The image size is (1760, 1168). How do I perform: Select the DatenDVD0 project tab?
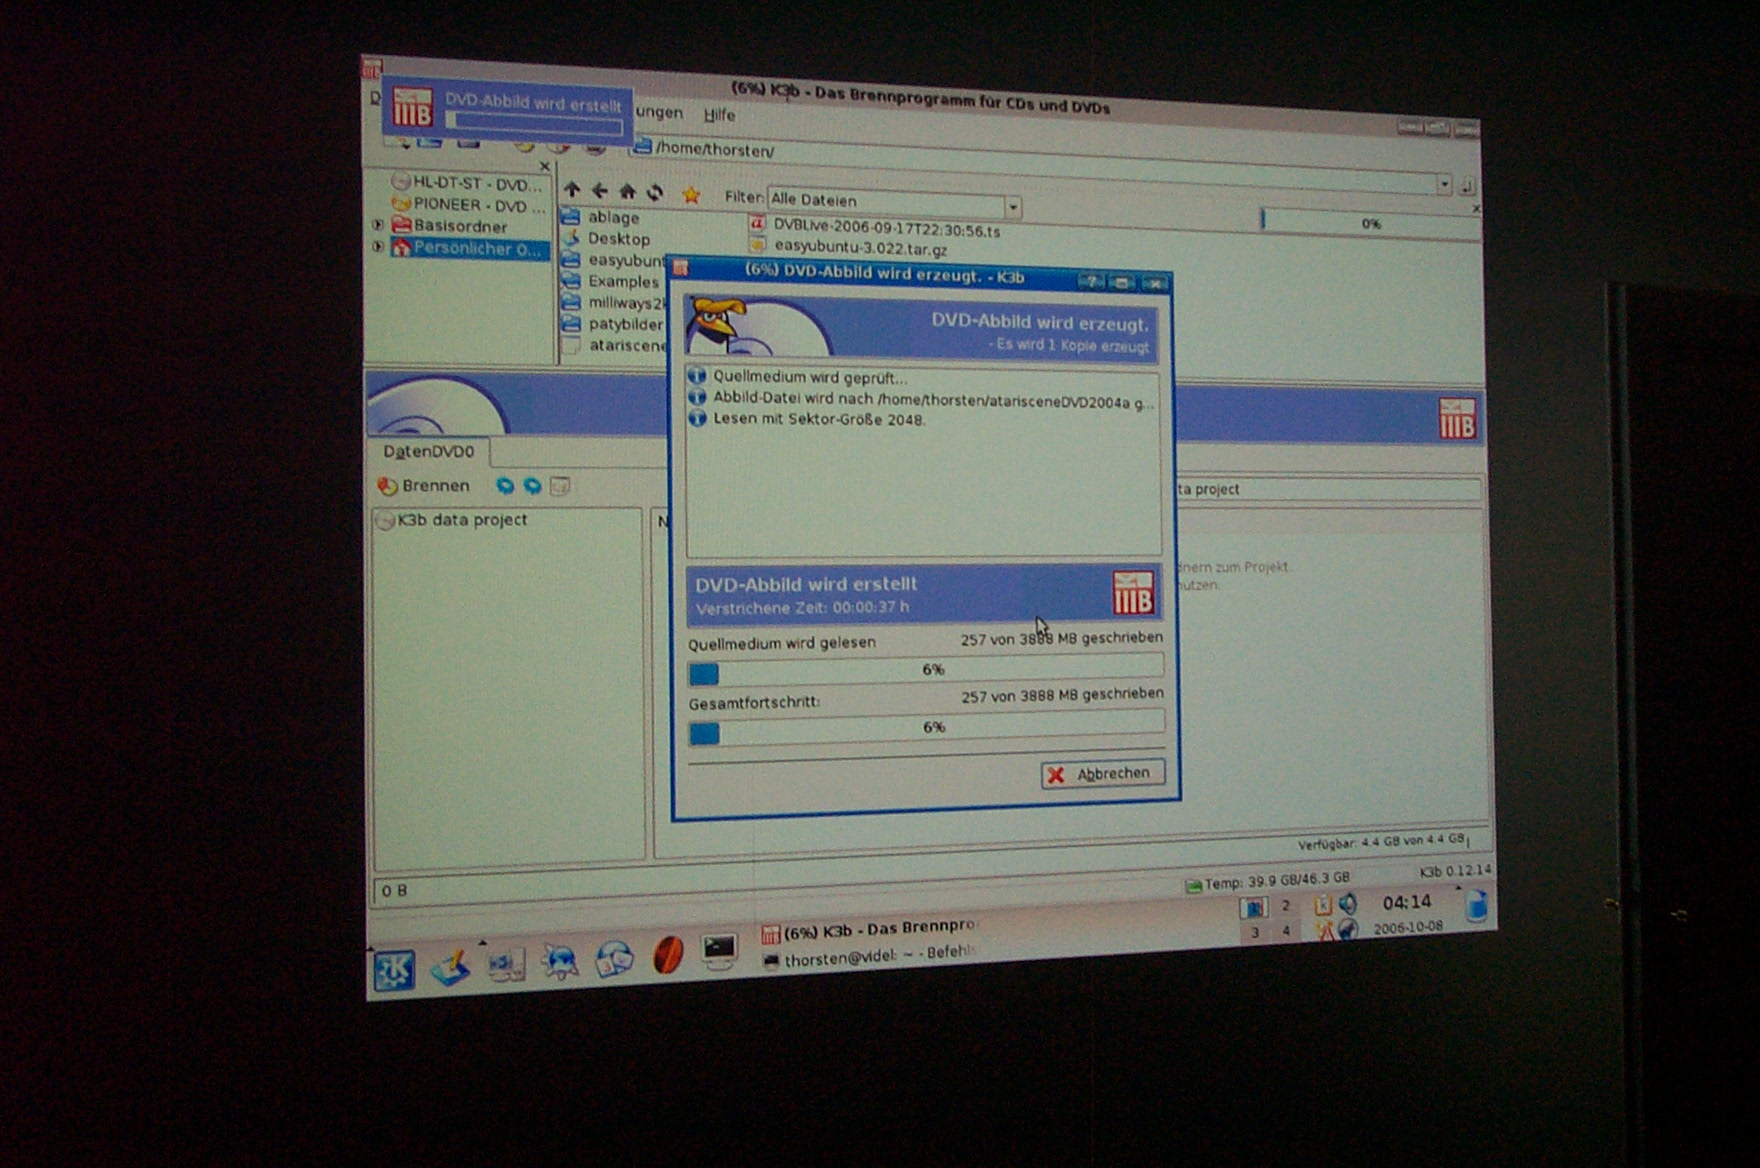(428, 452)
